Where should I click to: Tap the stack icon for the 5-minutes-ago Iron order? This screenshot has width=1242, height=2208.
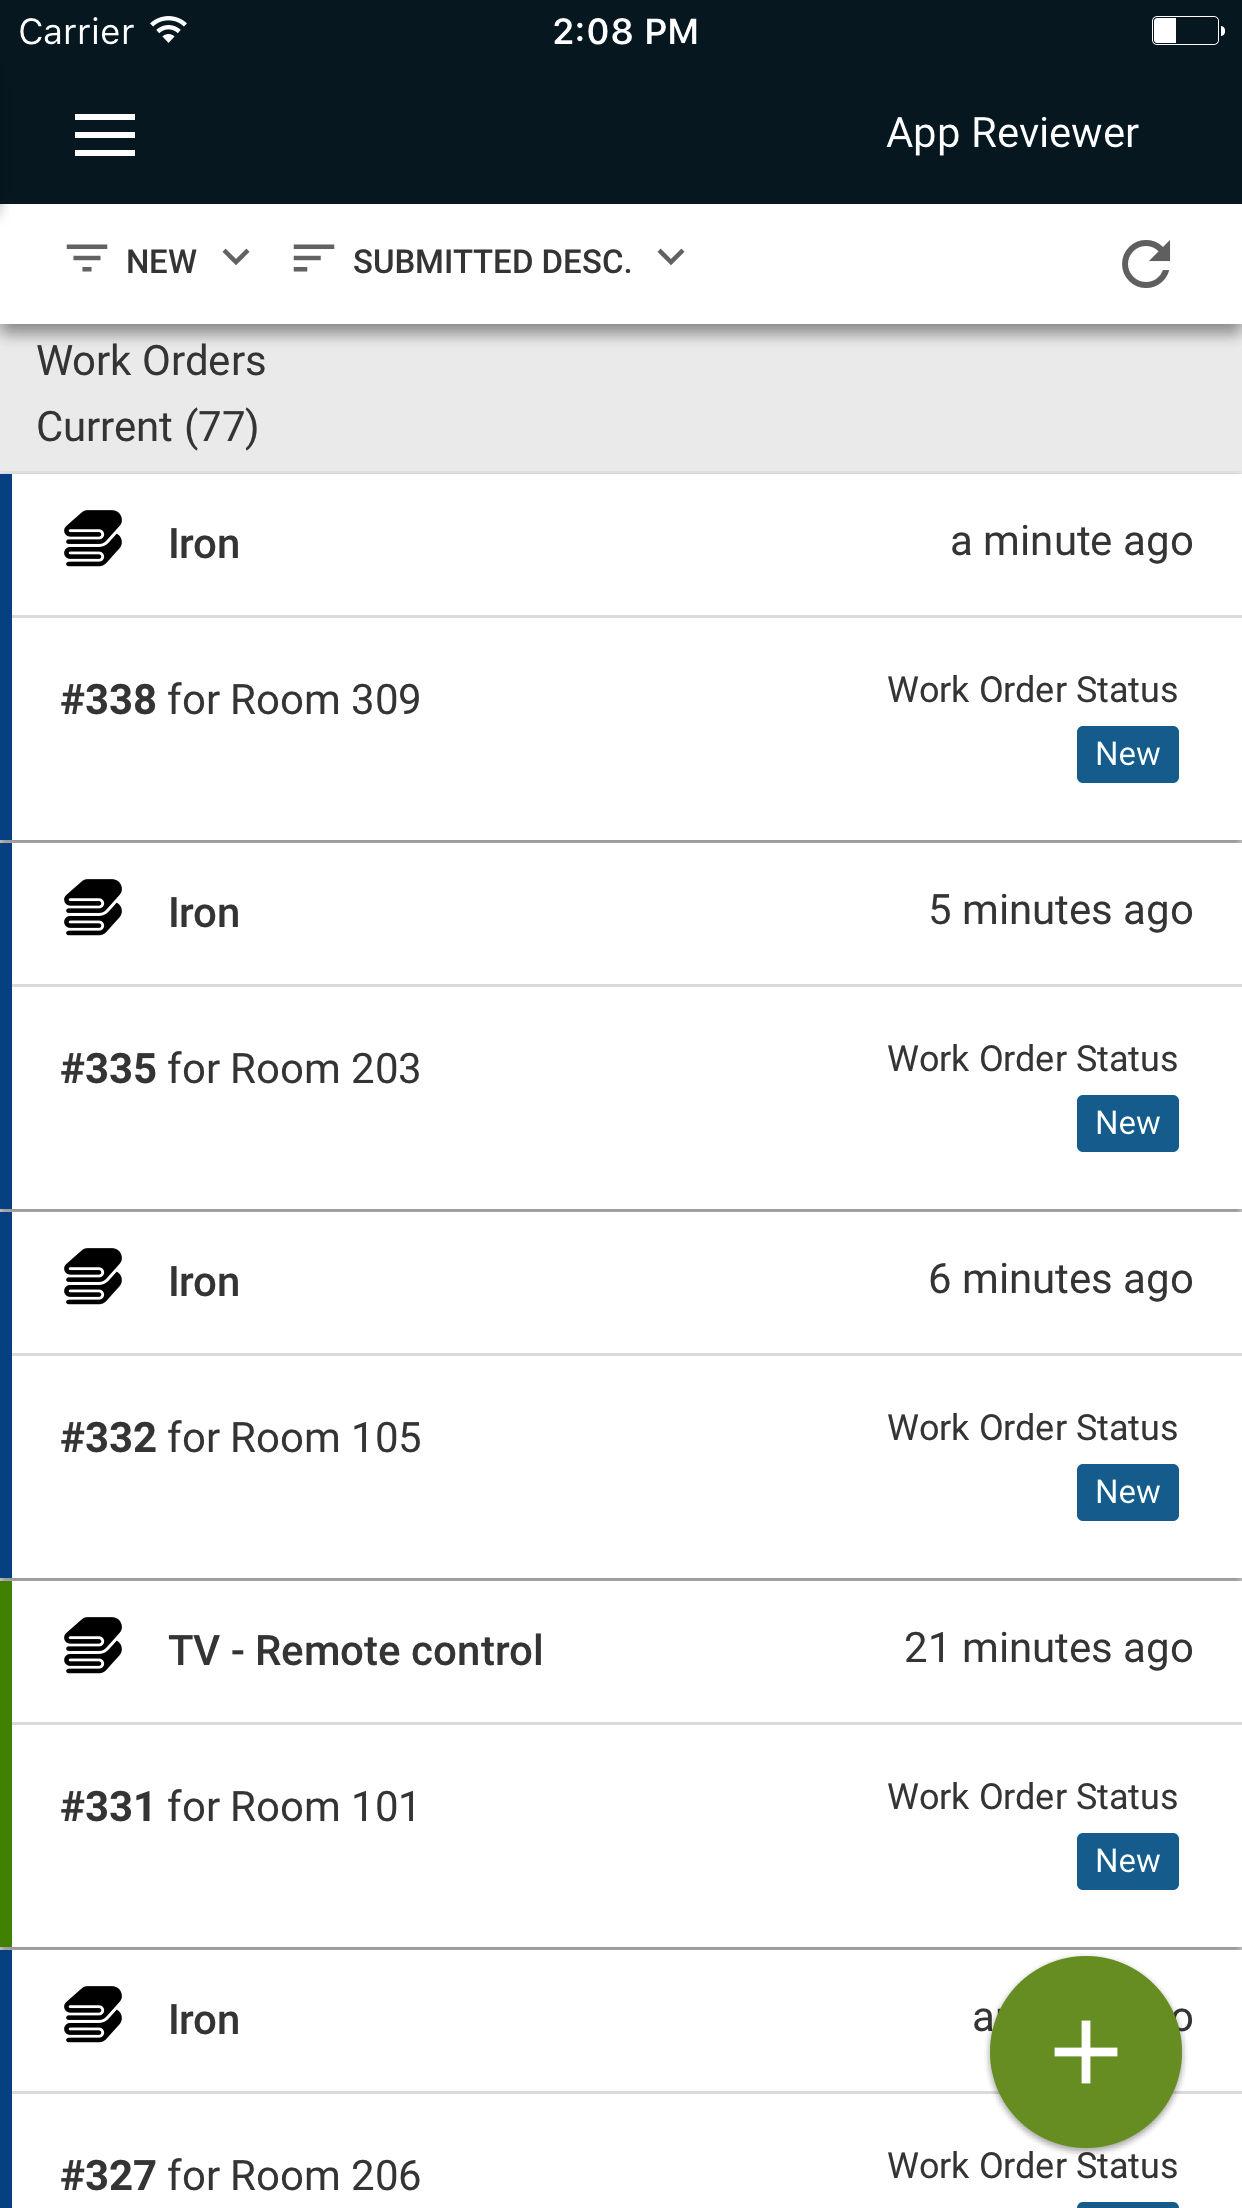click(93, 909)
